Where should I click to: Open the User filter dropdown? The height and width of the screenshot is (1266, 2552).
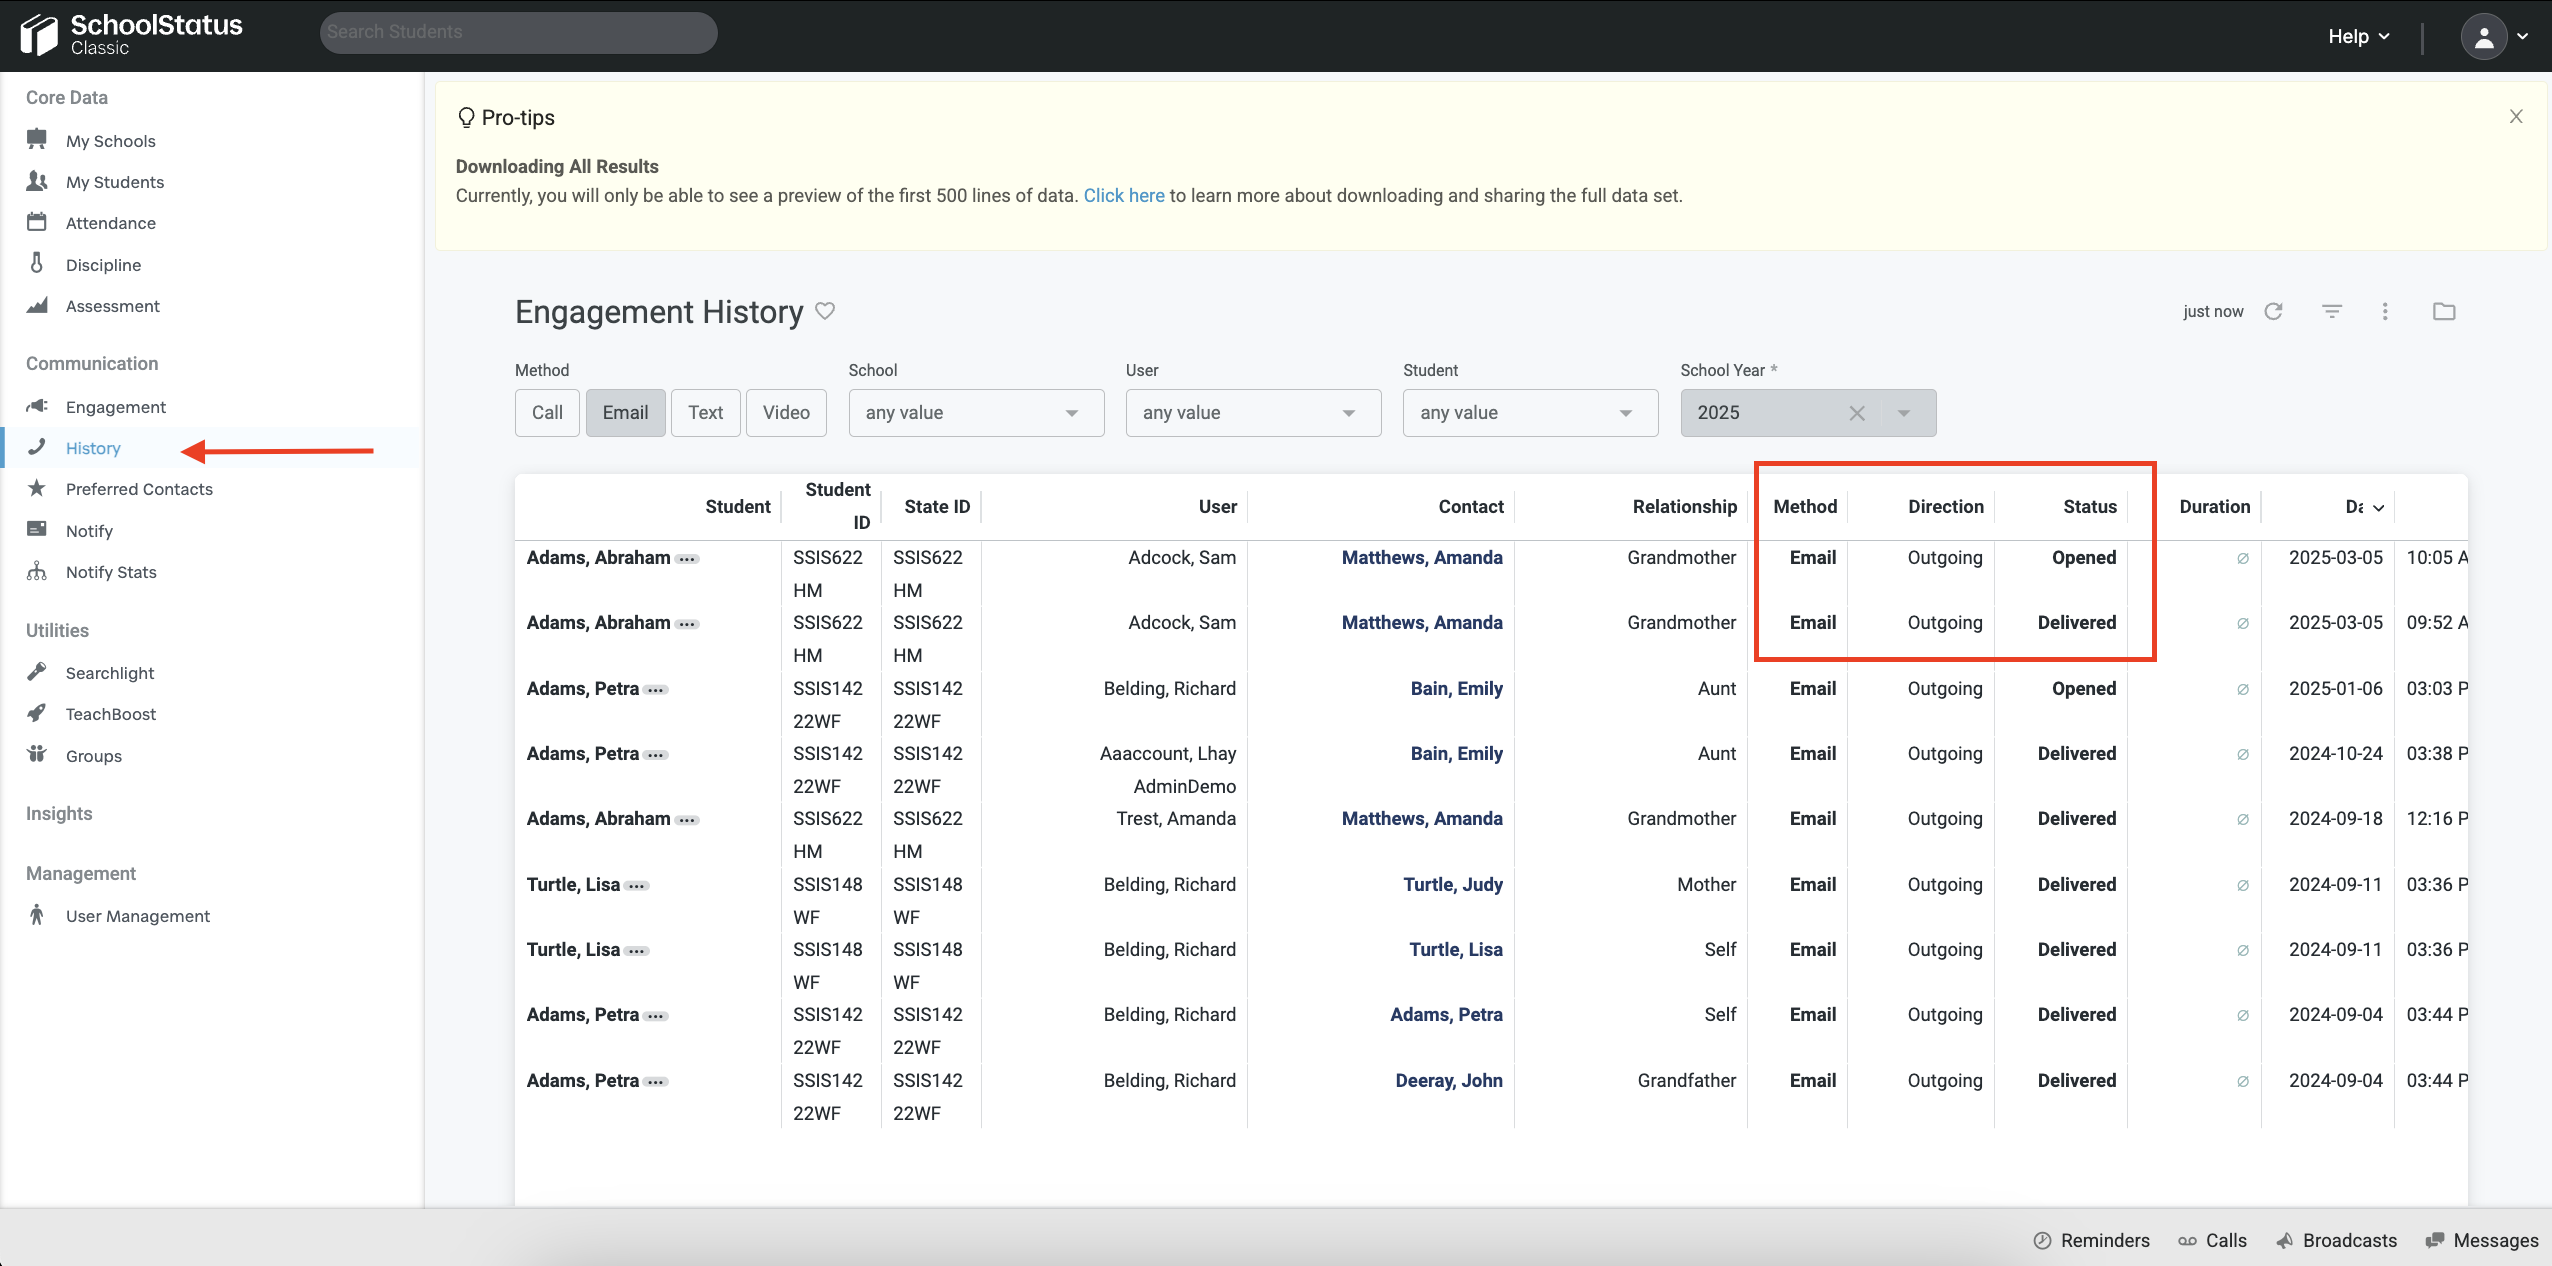(1253, 412)
